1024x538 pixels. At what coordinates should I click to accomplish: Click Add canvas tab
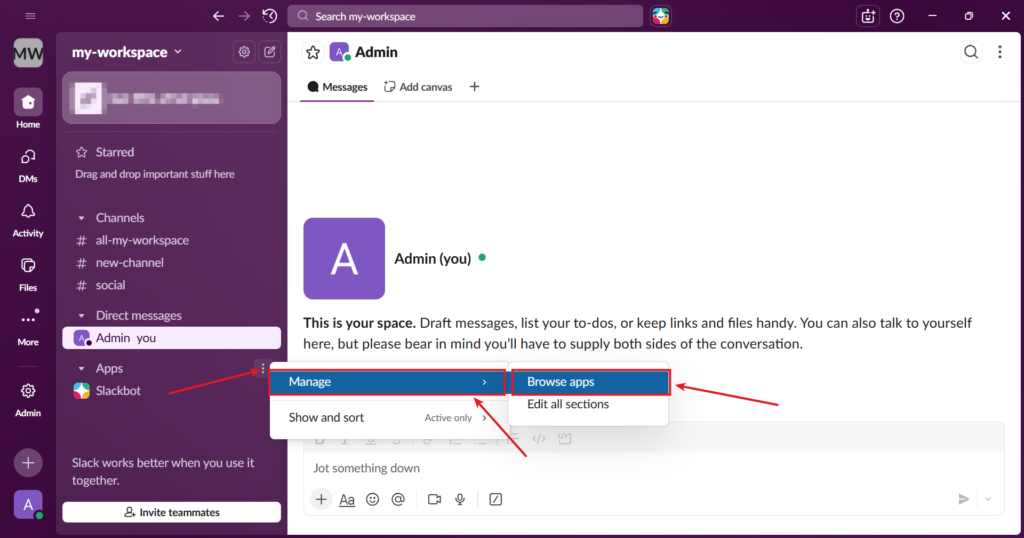(418, 87)
